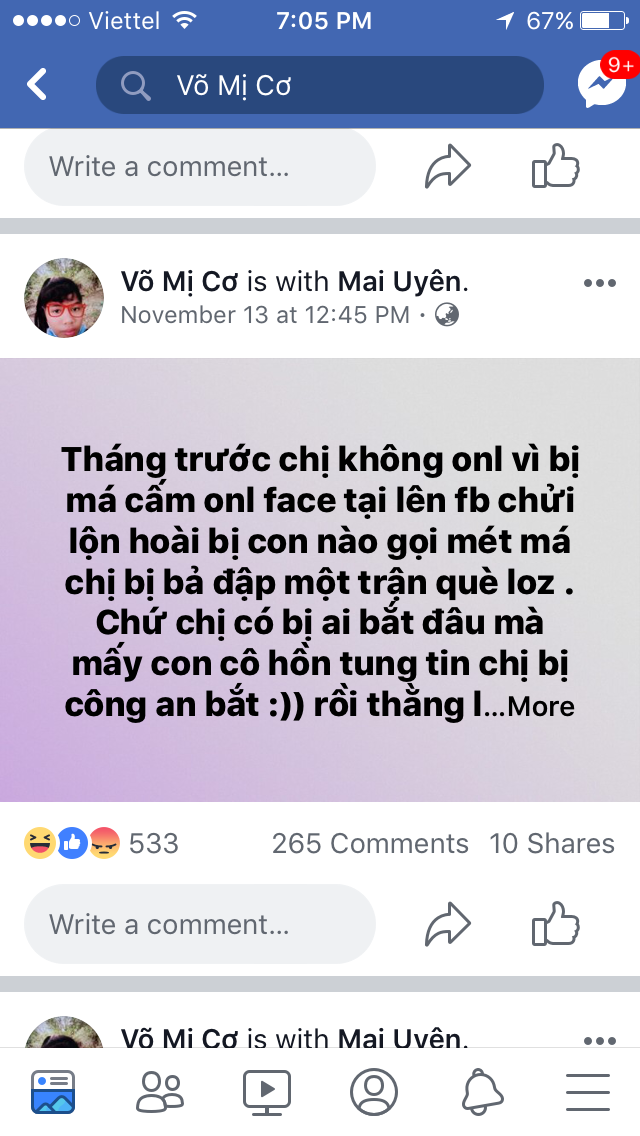Tap the search magnifier icon
This screenshot has width=640, height=1136.
pos(135,85)
